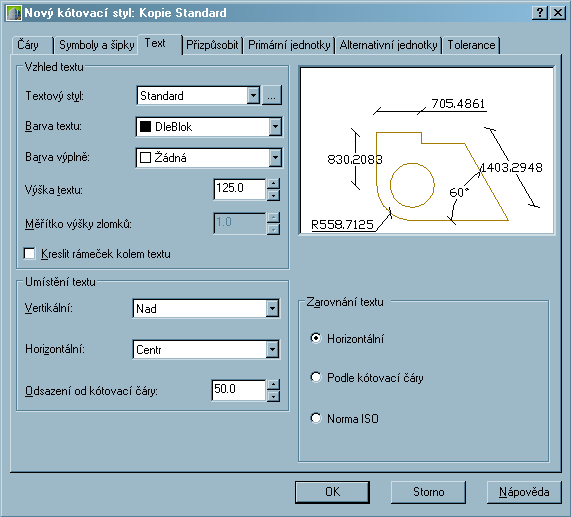Select Norma ISO alignment option
This screenshot has width=571, height=517.
tap(316, 418)
